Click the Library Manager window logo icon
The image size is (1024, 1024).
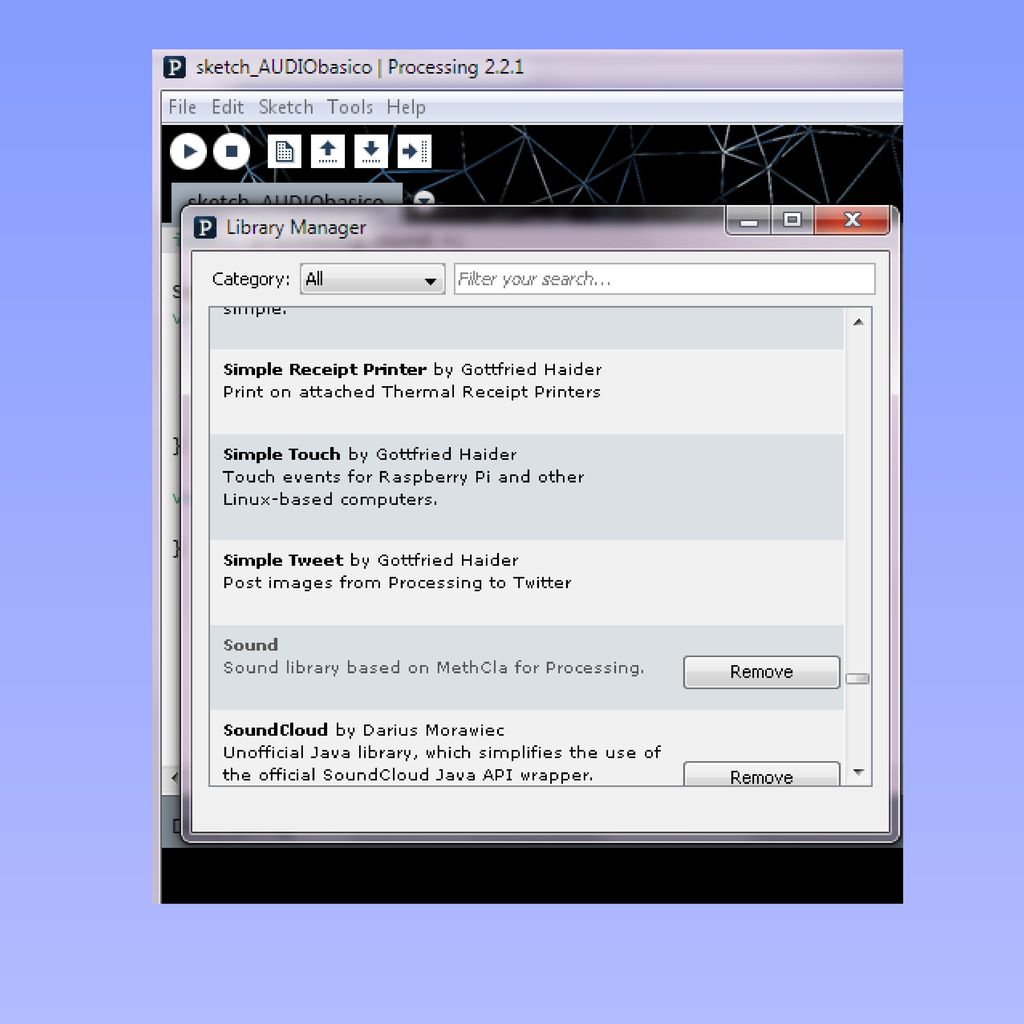pyautogui.click(x=204, y=227)
